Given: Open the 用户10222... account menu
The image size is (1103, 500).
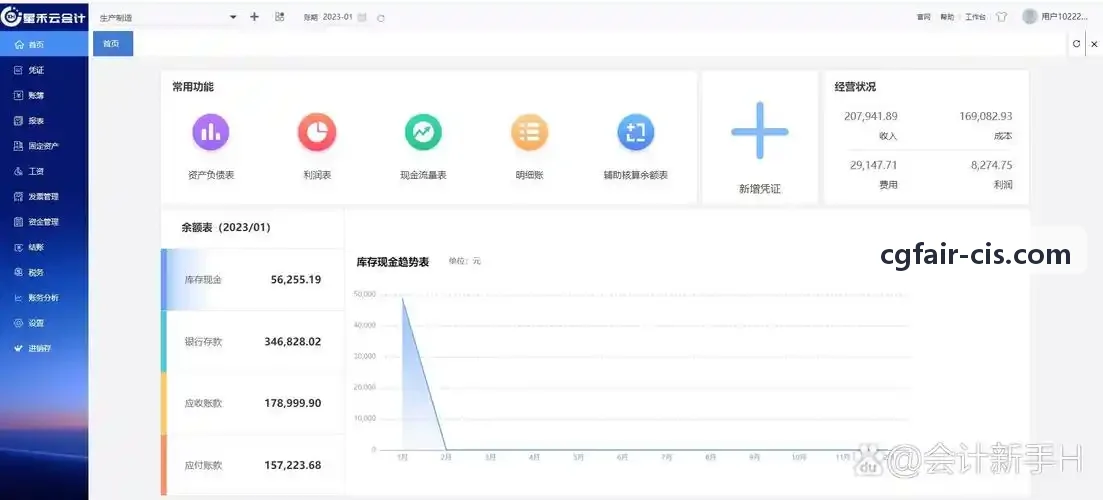Looking at the screenshot, I should pyautogui.click(x=1064, y=17).
